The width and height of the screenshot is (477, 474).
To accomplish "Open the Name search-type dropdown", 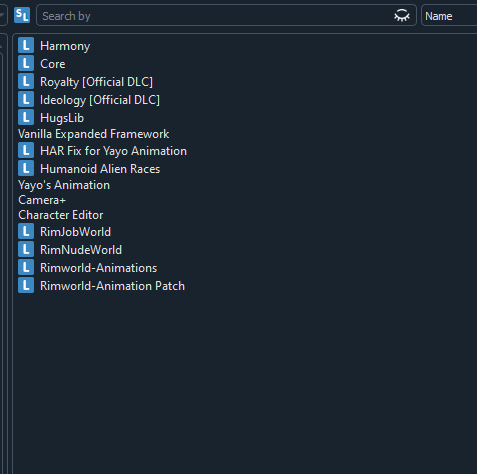I will 449,15.
